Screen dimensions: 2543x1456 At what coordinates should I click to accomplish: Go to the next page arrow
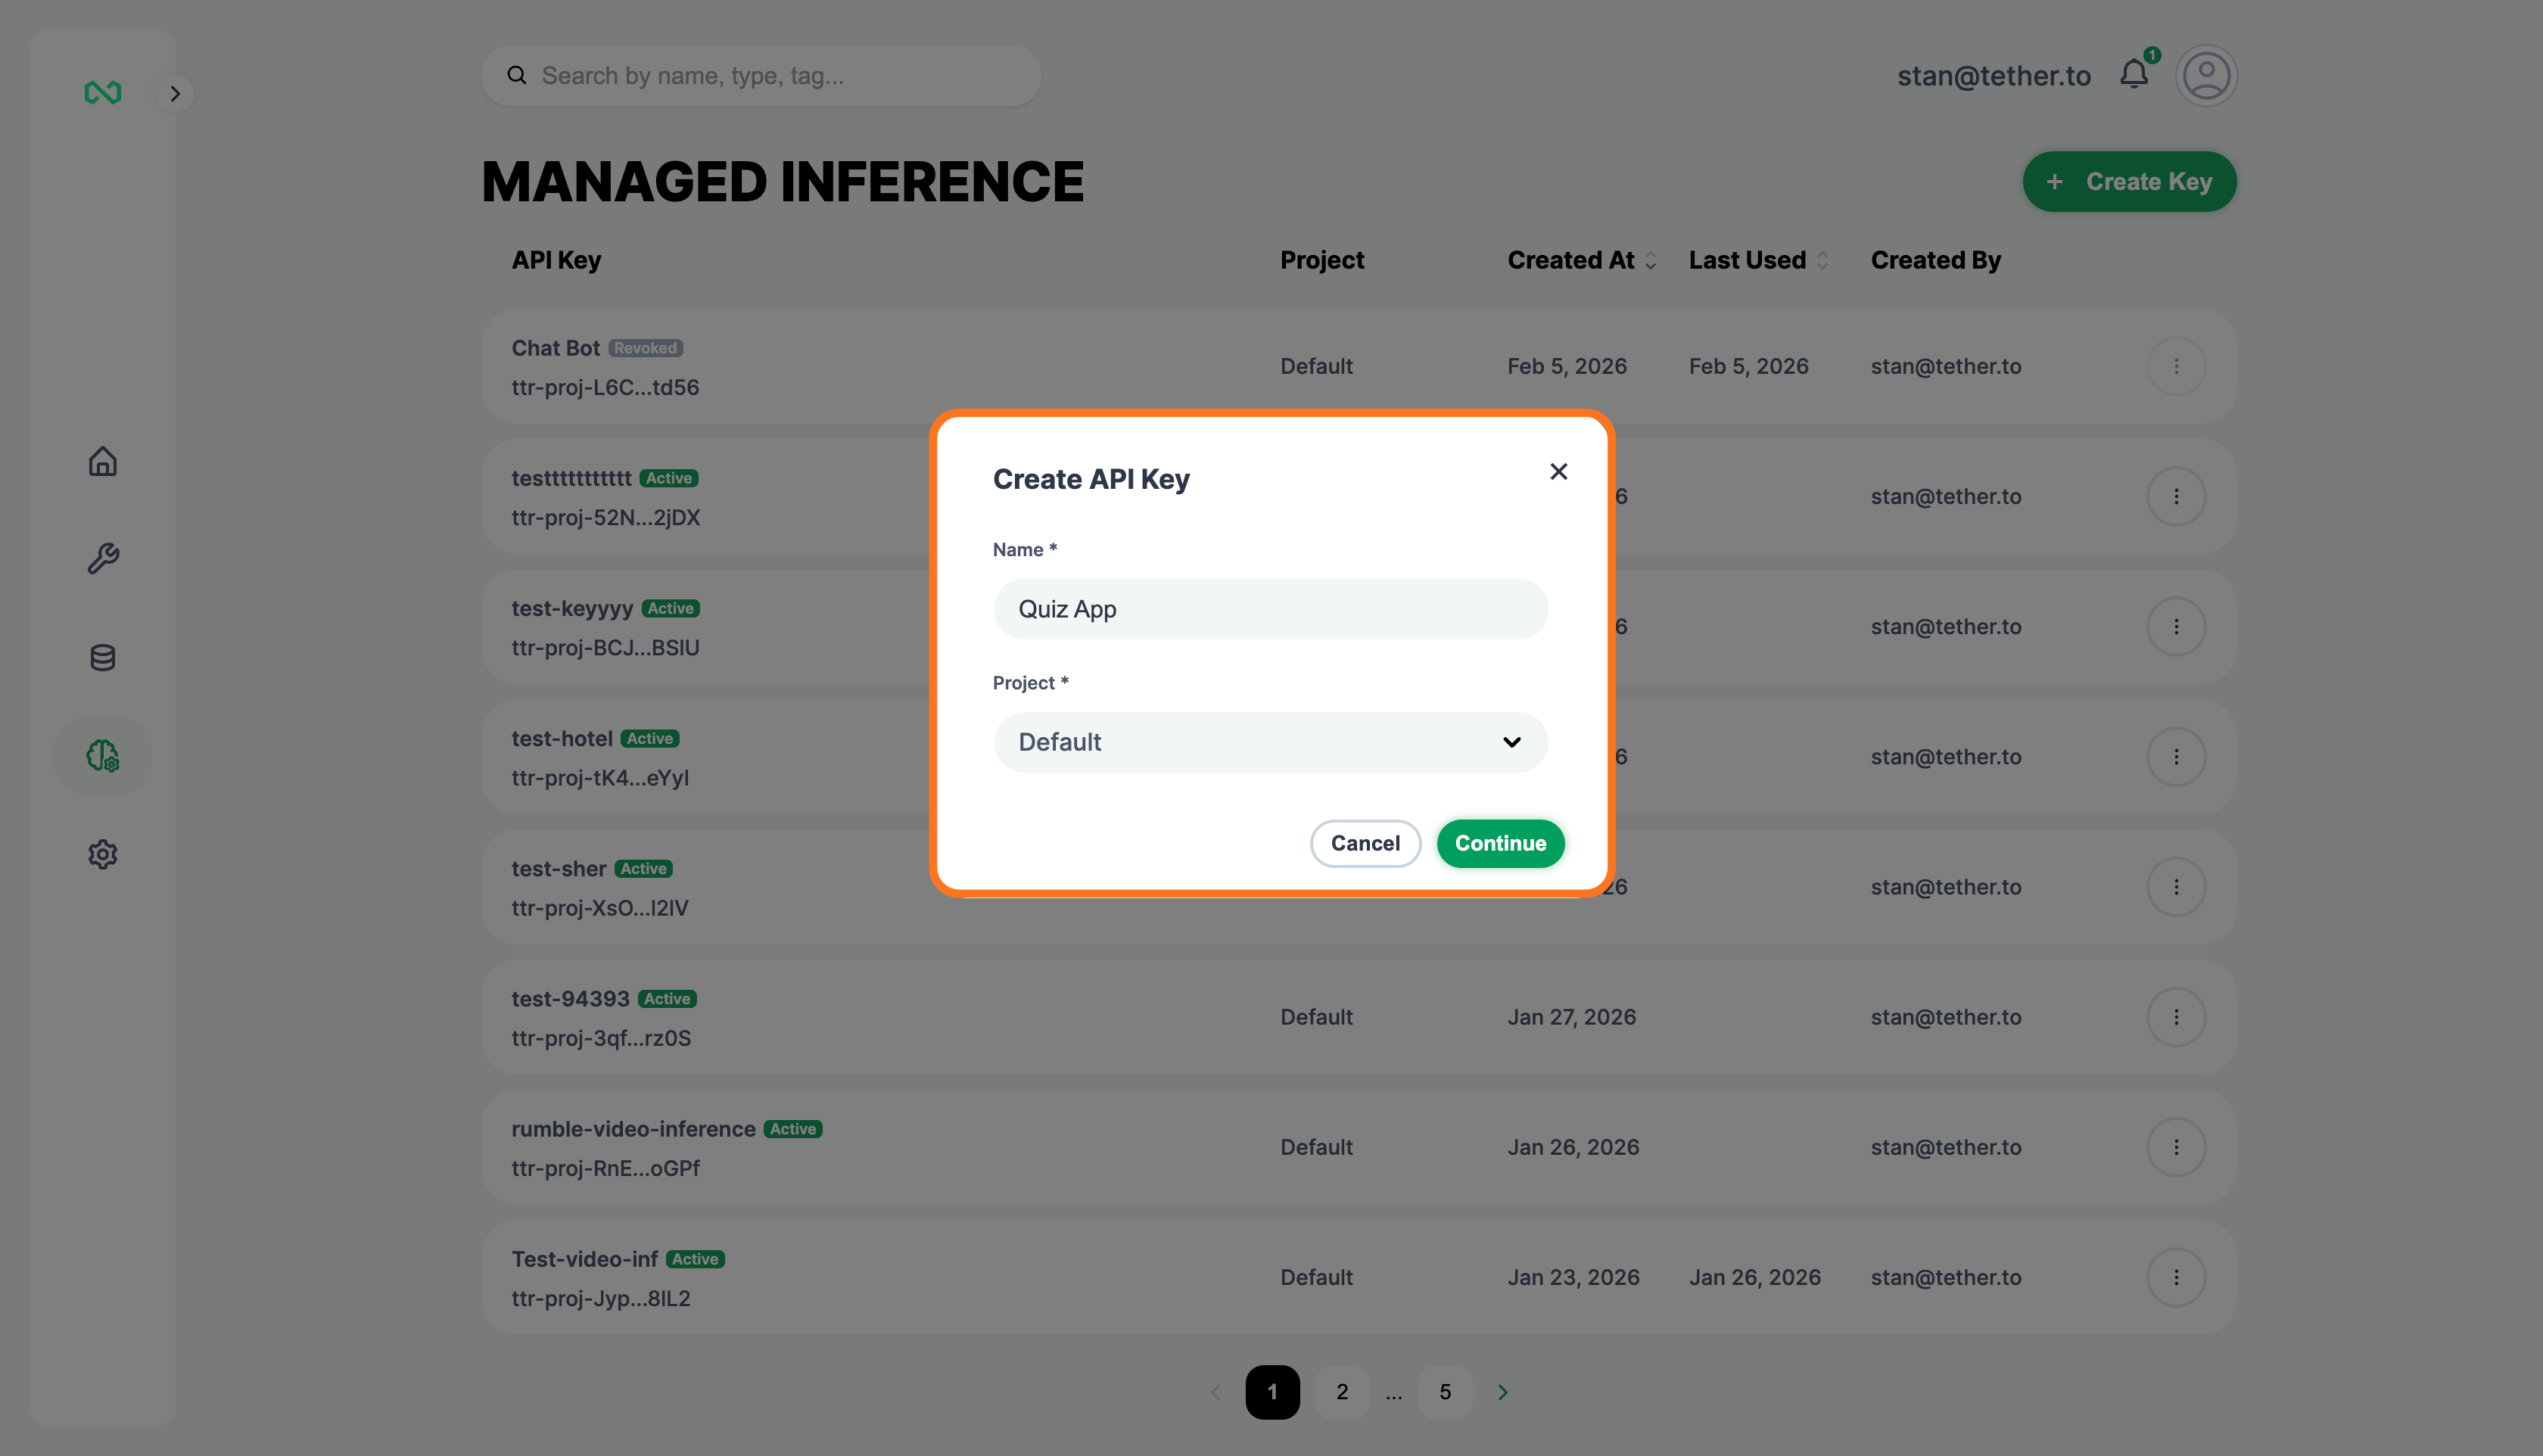[x=1502, y=1392]
